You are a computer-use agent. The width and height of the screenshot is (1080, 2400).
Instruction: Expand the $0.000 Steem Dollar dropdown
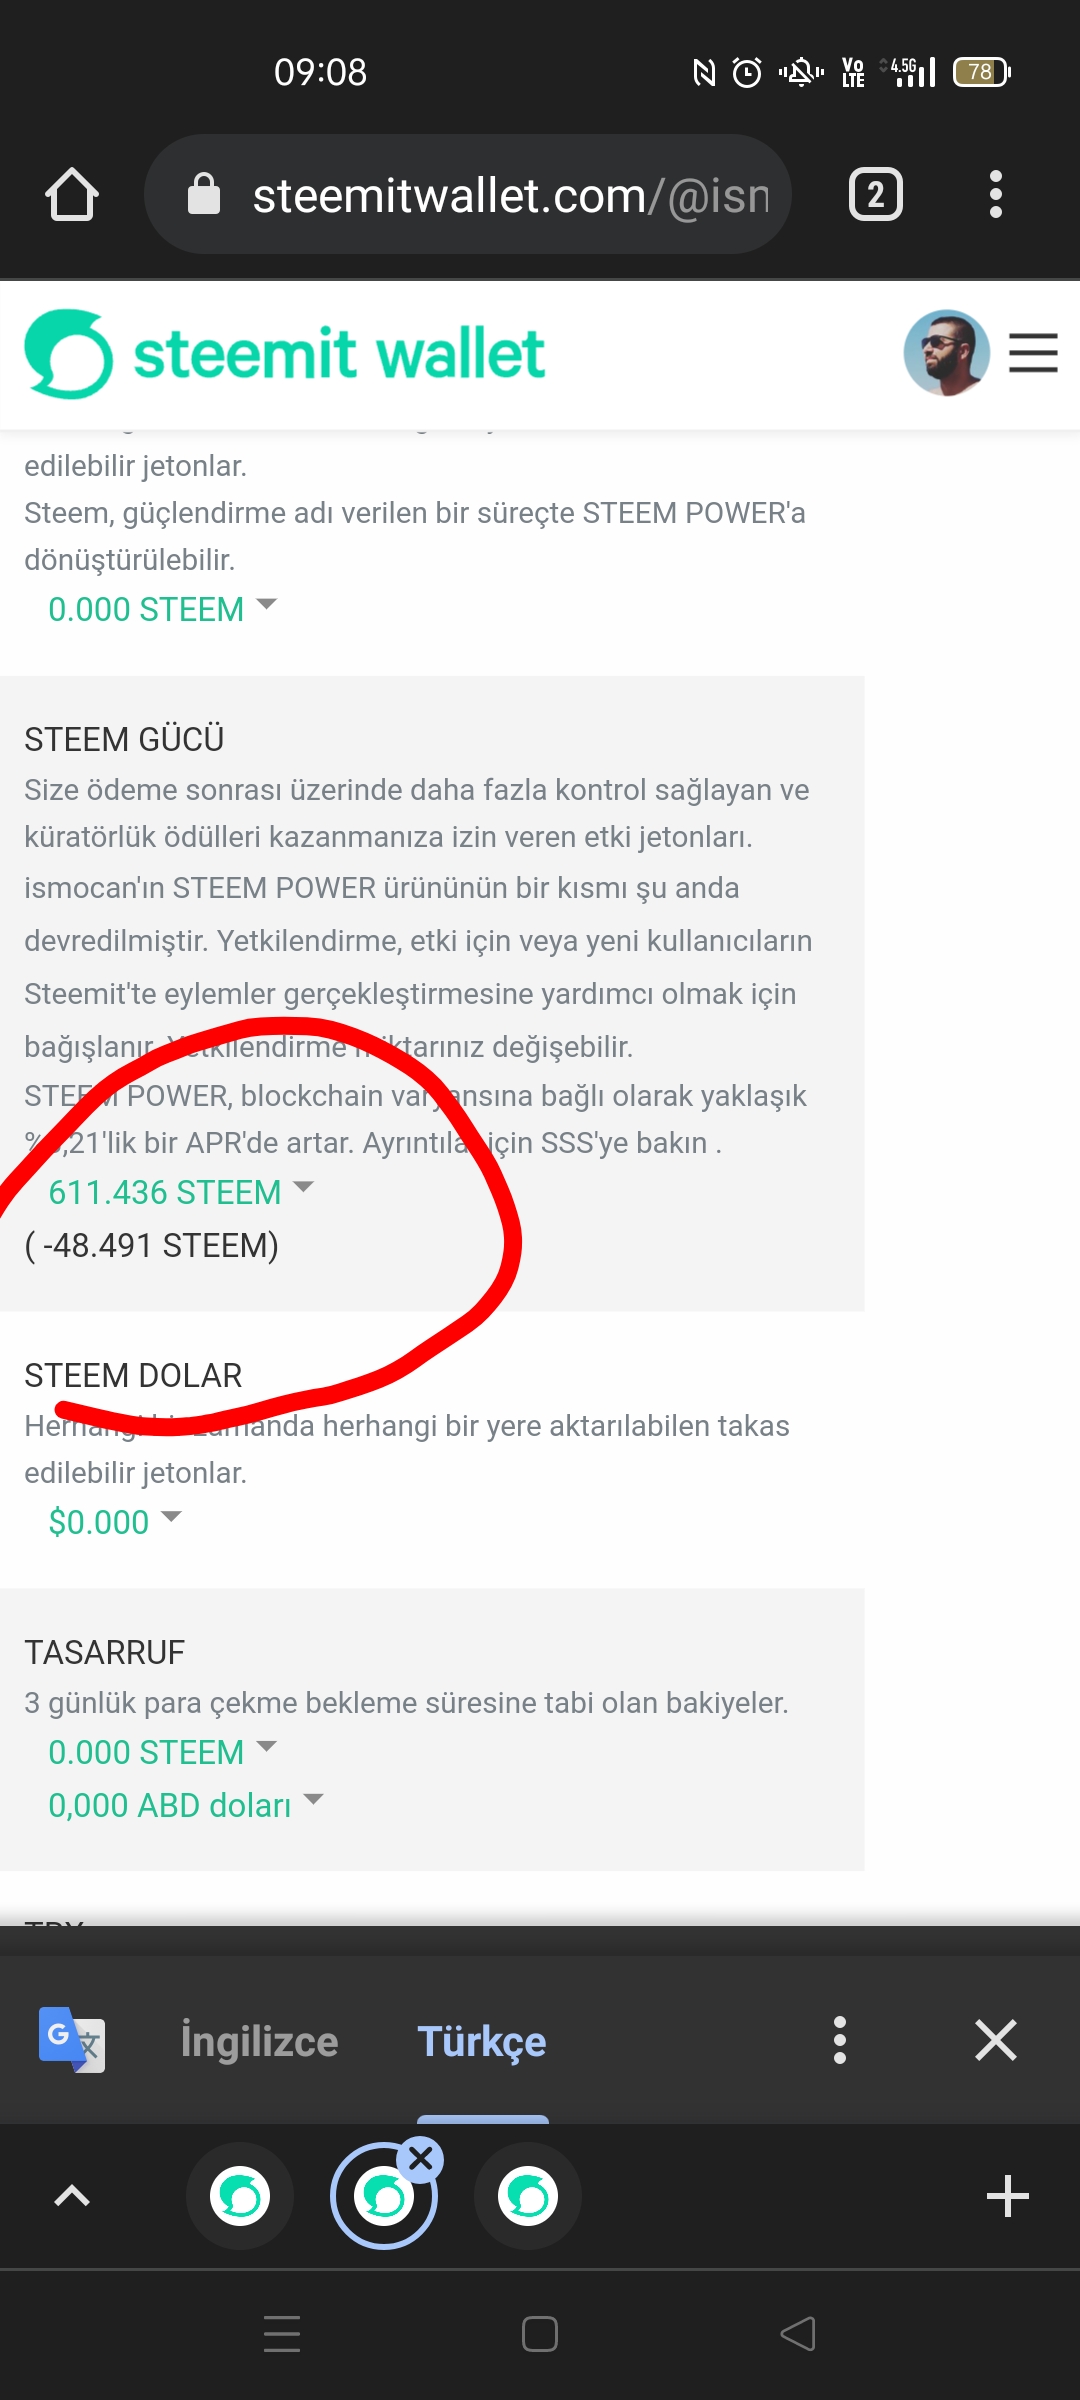[x=115, y=1522]
